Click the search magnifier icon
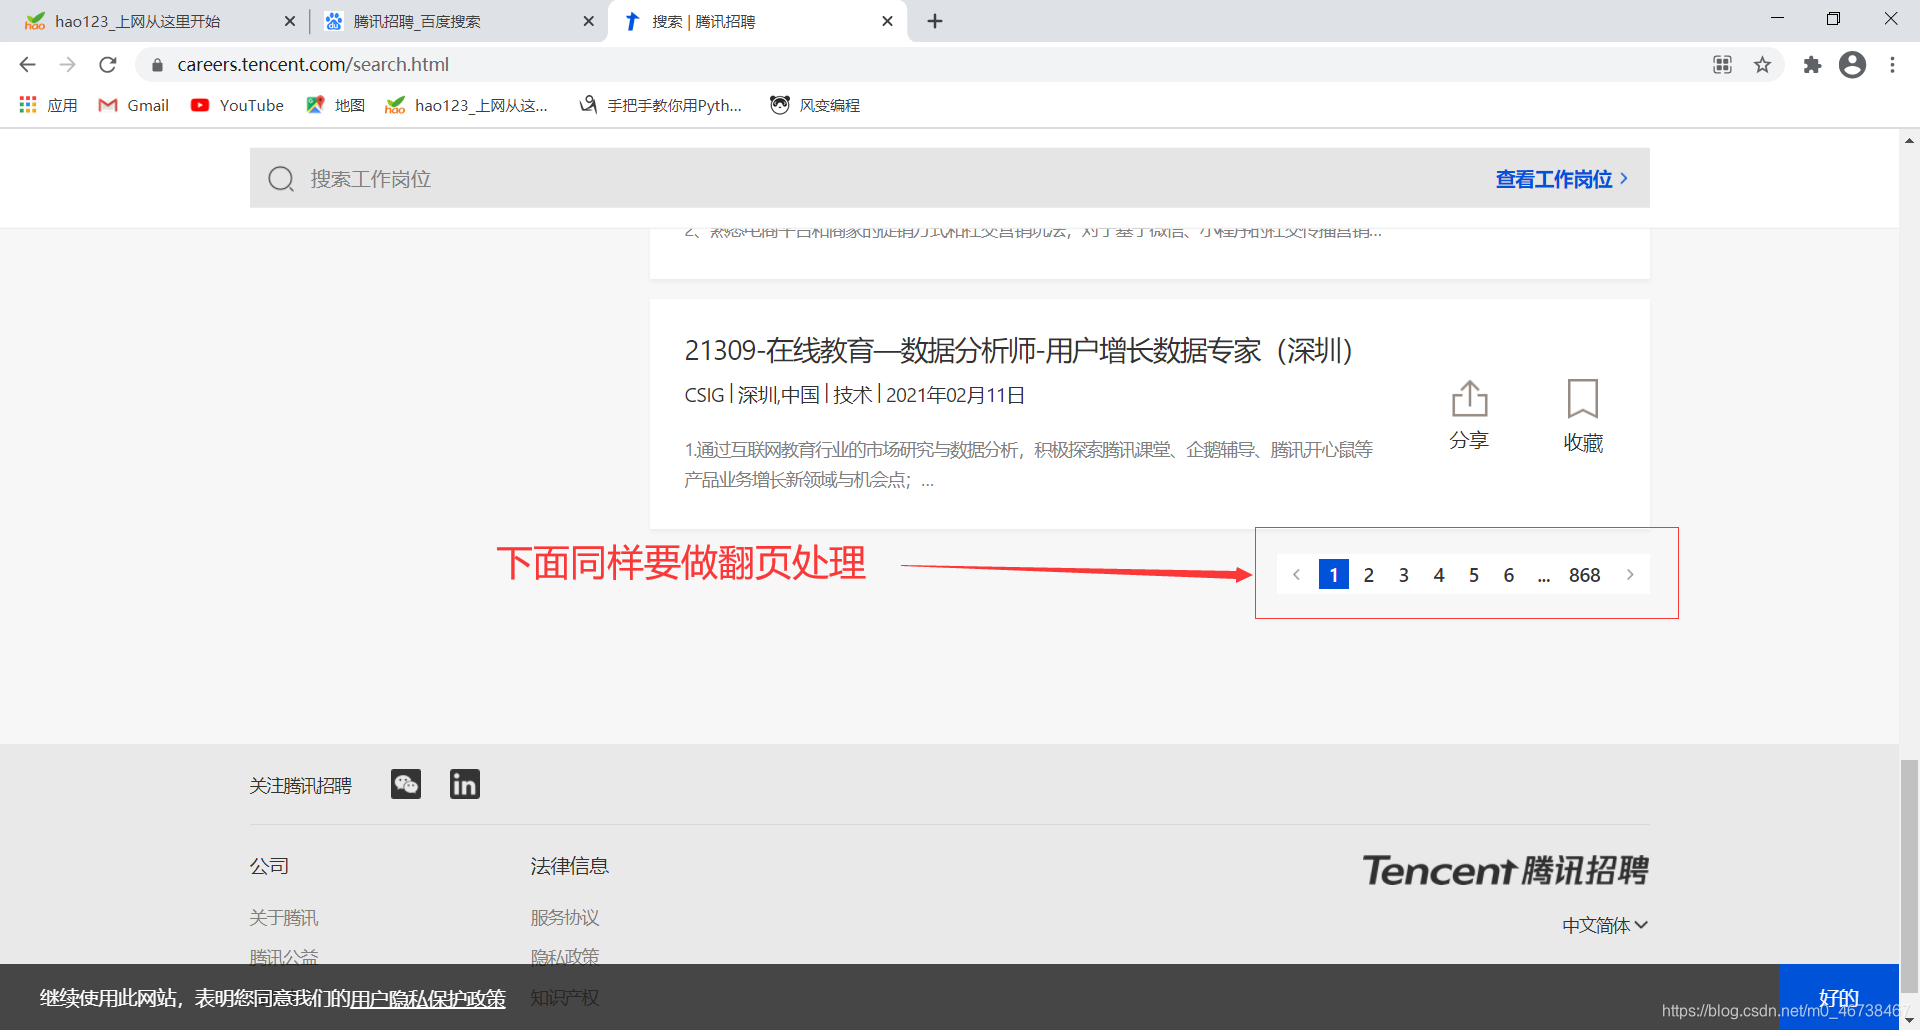Viewport: 1920px width, 1030px height. (281, 179)
